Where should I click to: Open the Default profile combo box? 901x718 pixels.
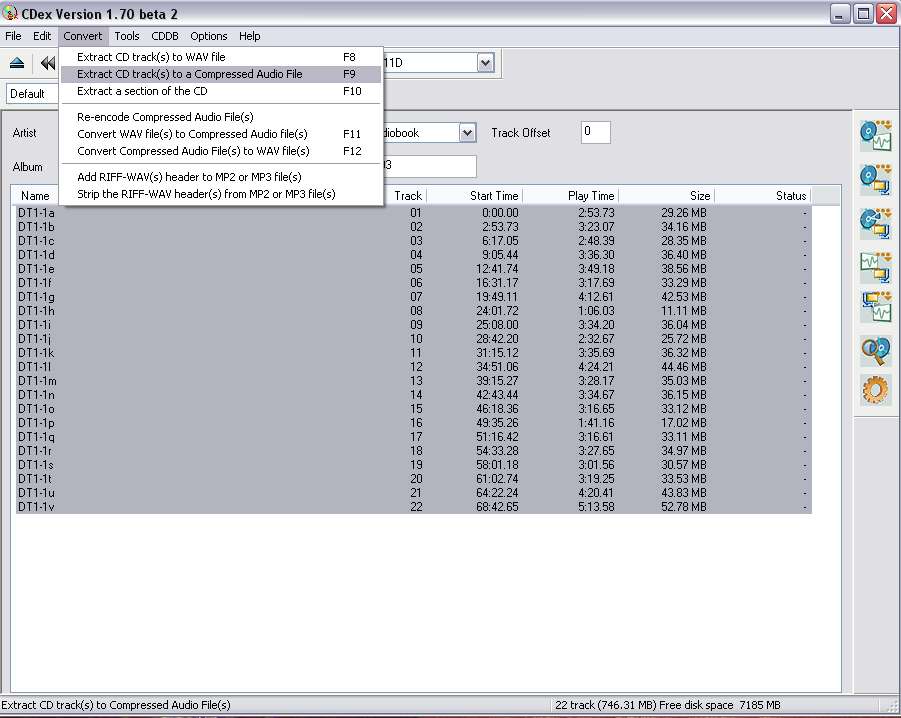pos(32,94)
